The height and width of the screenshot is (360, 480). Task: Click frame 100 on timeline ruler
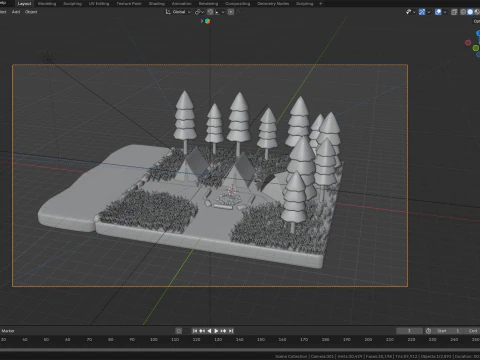(154, 339)
